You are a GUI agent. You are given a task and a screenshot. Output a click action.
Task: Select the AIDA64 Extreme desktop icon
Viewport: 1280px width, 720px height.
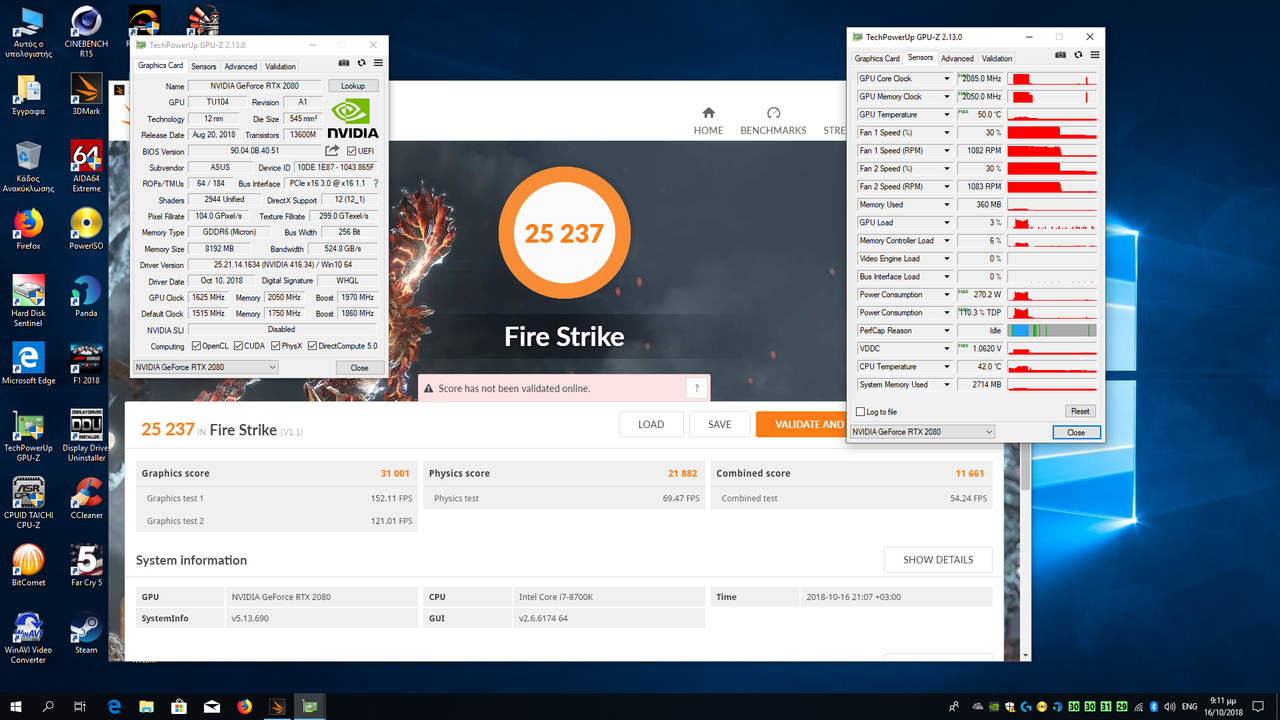coord(87,166)
